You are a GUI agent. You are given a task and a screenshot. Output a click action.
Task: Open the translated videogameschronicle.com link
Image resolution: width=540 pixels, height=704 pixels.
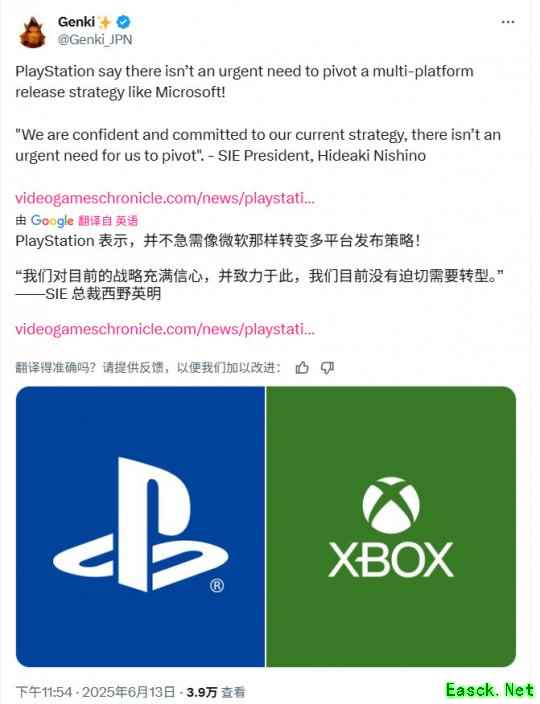[165, 329]
